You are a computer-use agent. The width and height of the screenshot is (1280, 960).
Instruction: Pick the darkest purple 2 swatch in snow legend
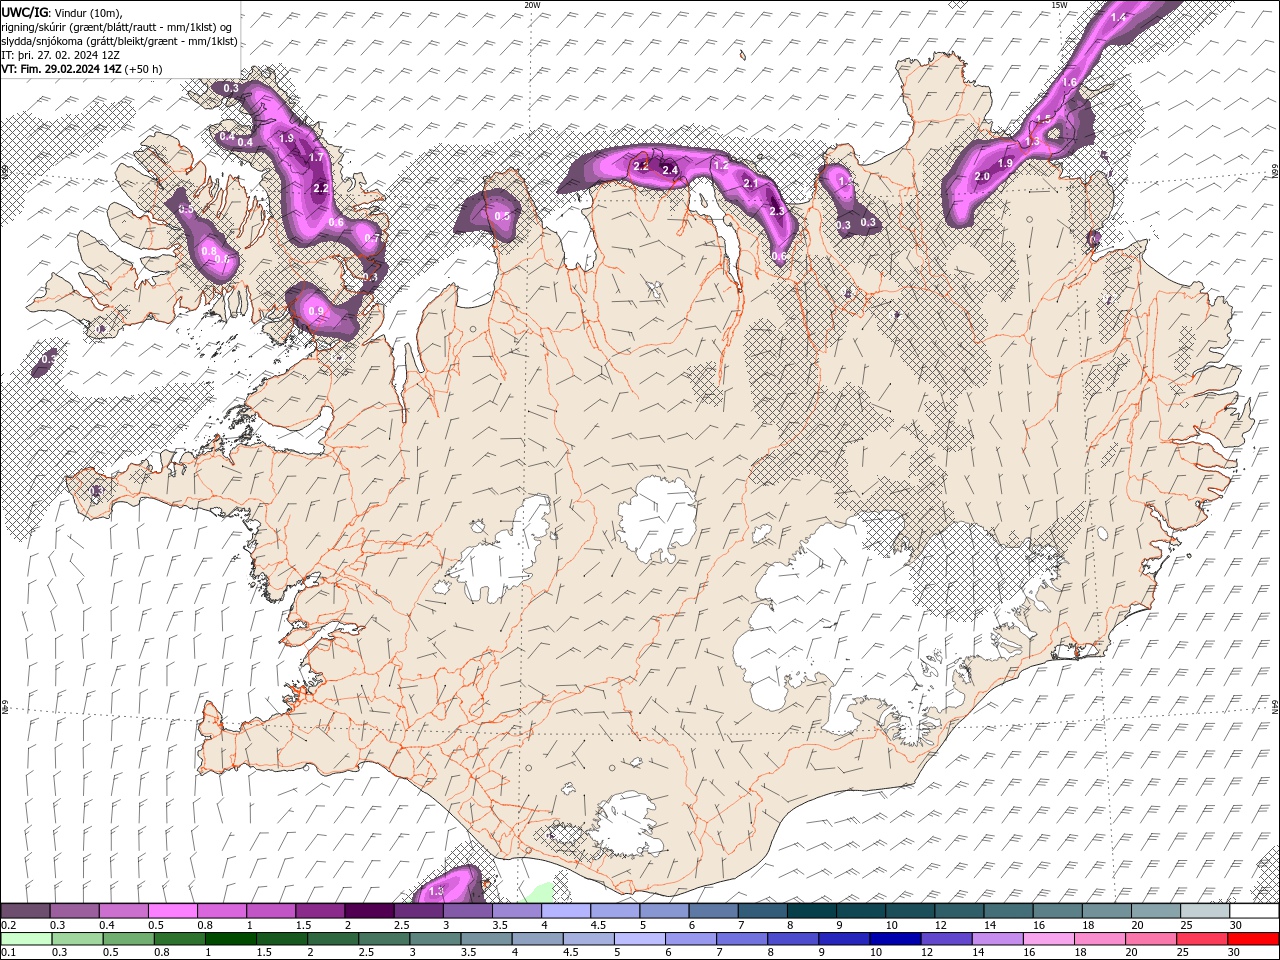[x=369, y=911]
